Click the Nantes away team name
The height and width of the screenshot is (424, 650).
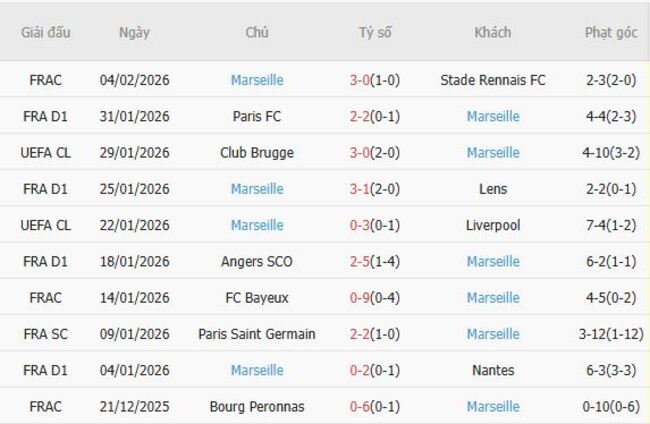click(x=493, y=370)
